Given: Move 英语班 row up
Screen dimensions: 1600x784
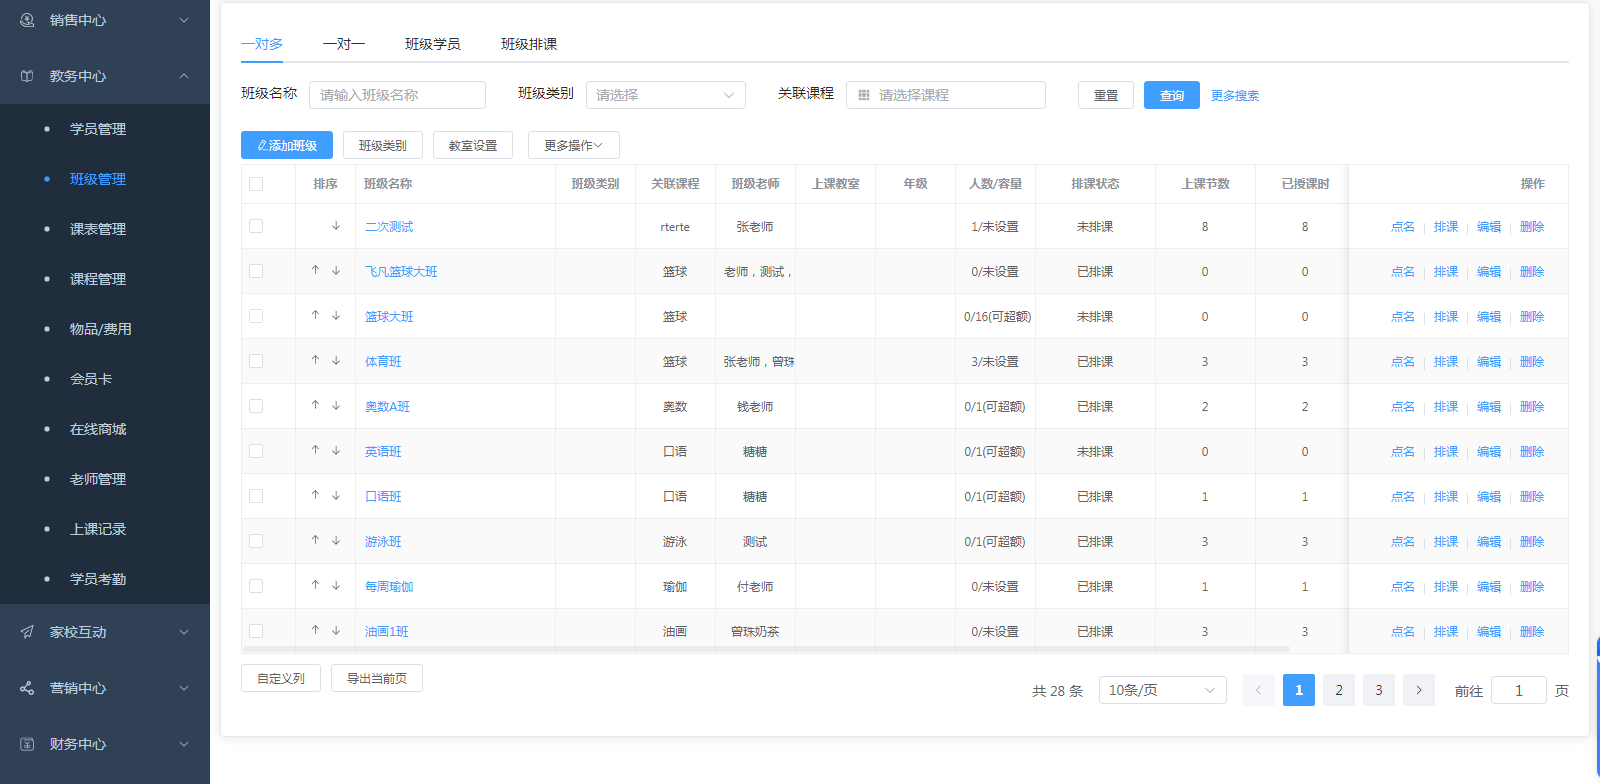Looking at the screenshot, I should pyautogui.click(x=315, y=450).
